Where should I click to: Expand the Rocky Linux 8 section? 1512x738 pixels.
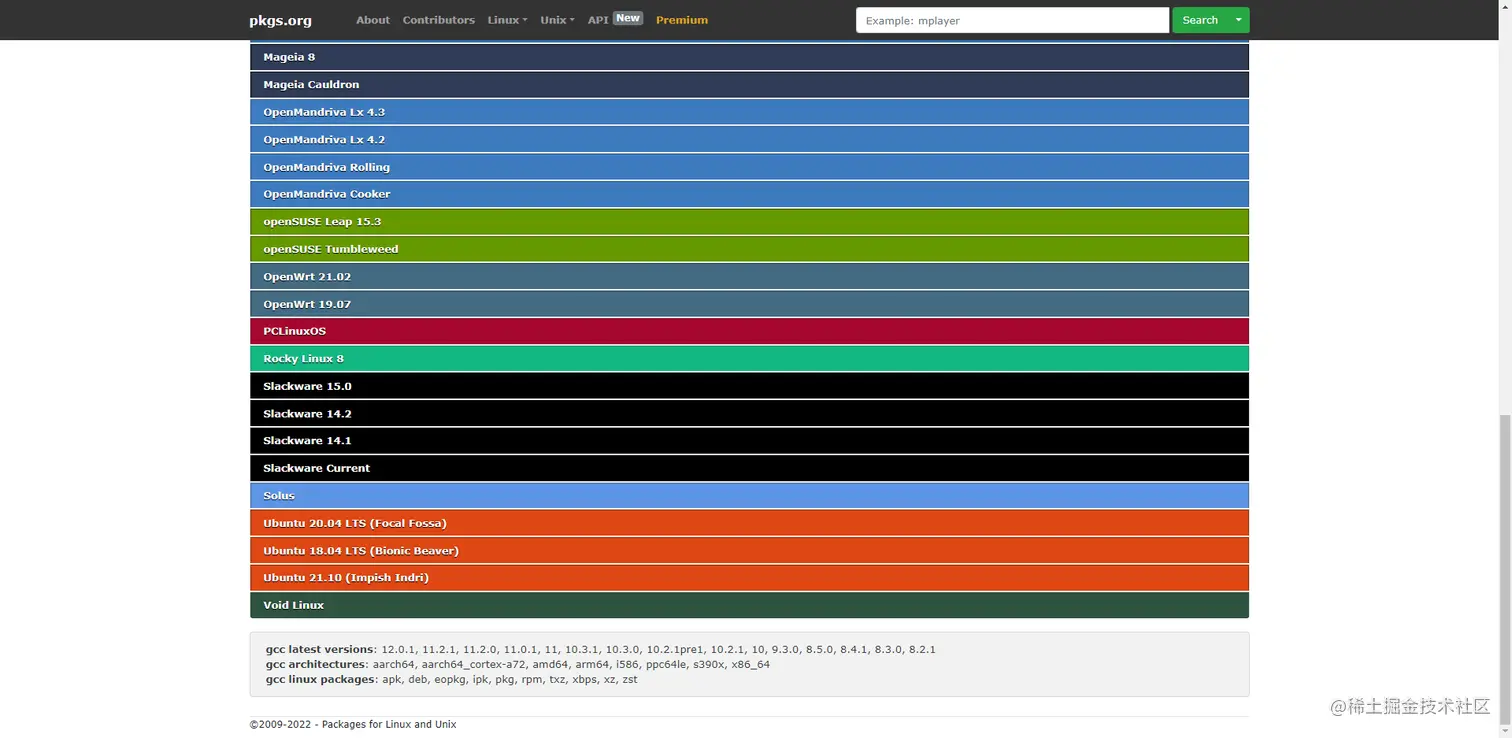(x=749, y=358)
